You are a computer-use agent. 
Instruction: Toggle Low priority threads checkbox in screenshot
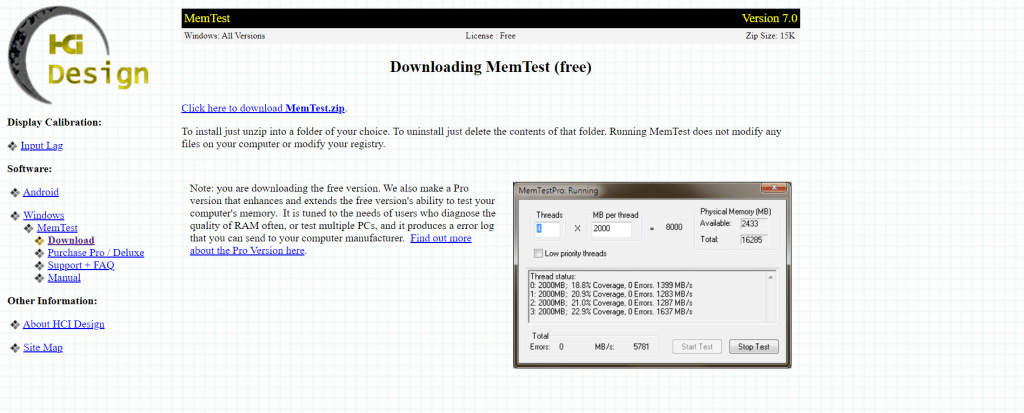point(538,254)
